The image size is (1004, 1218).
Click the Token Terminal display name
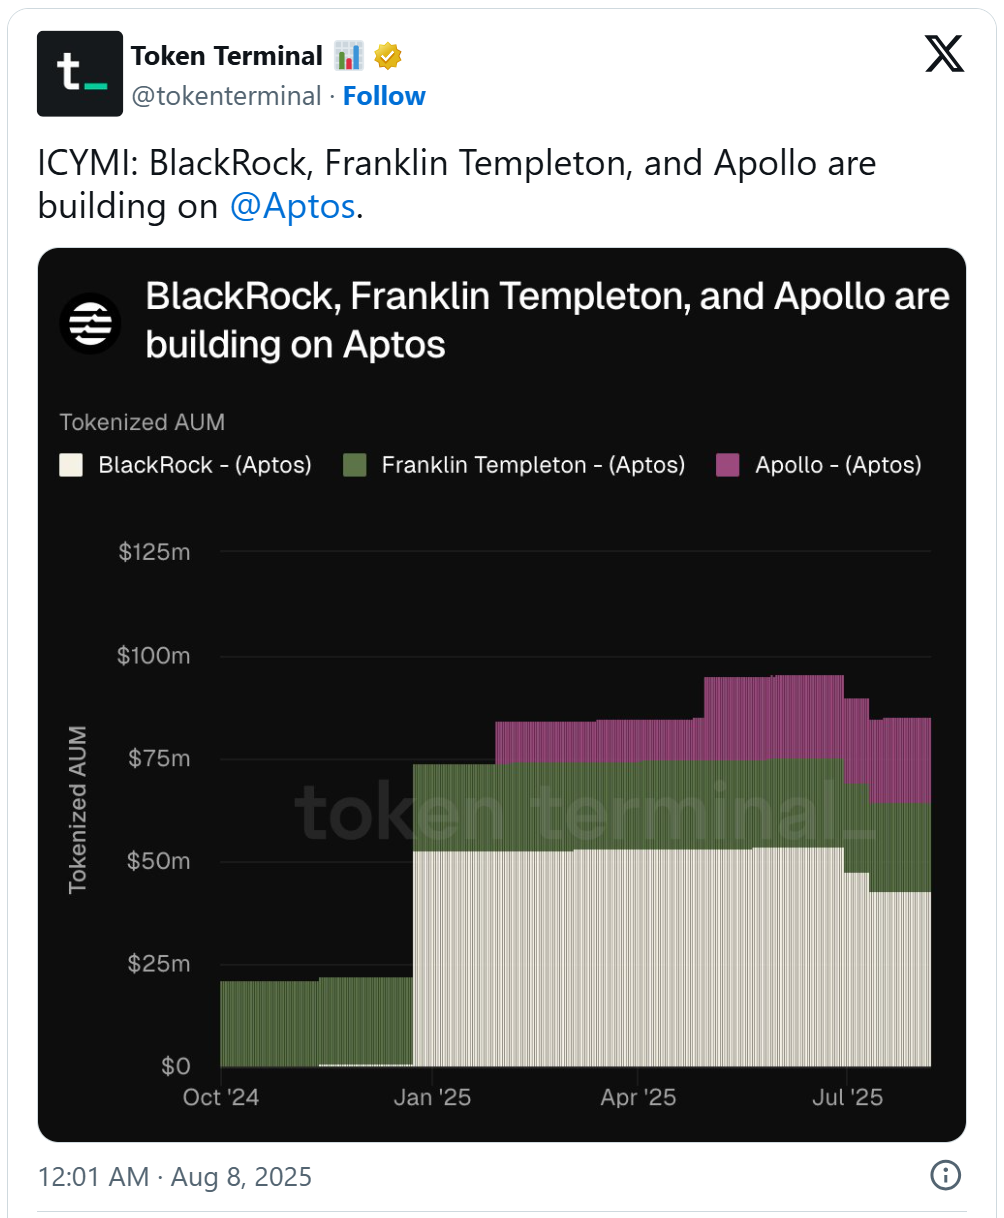click(x=227, y=56)
